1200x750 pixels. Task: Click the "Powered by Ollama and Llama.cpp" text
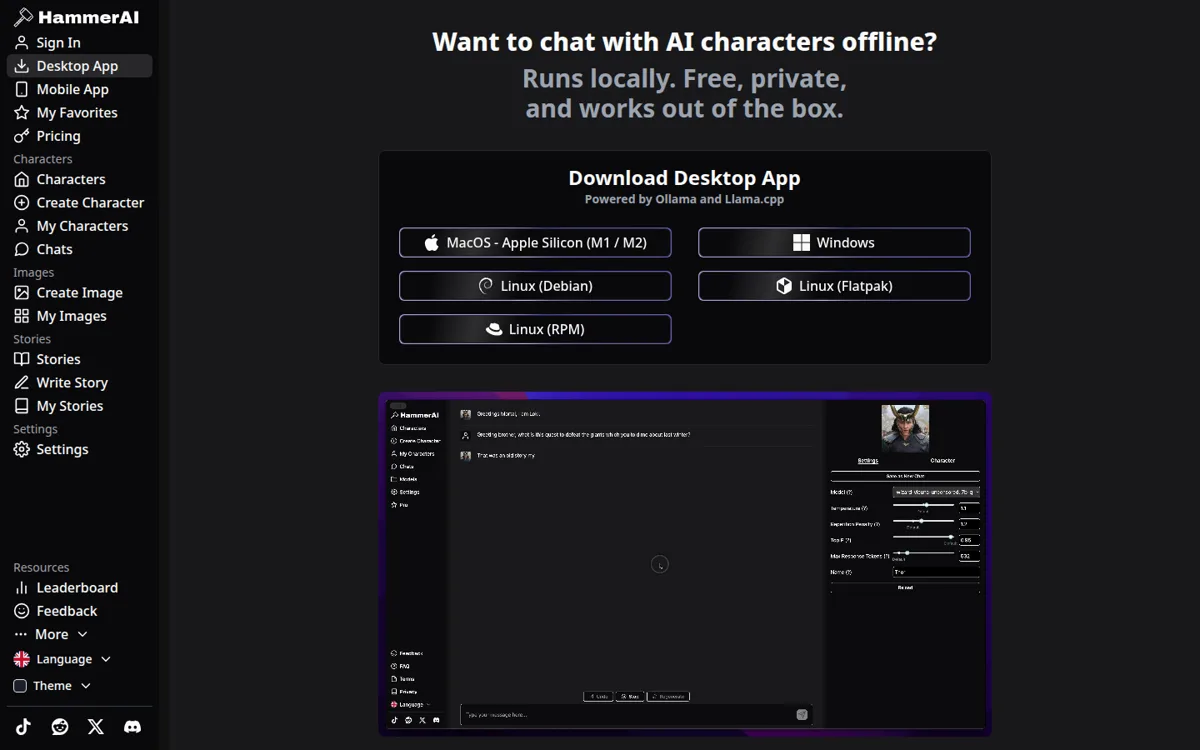(x=685, y=199)
